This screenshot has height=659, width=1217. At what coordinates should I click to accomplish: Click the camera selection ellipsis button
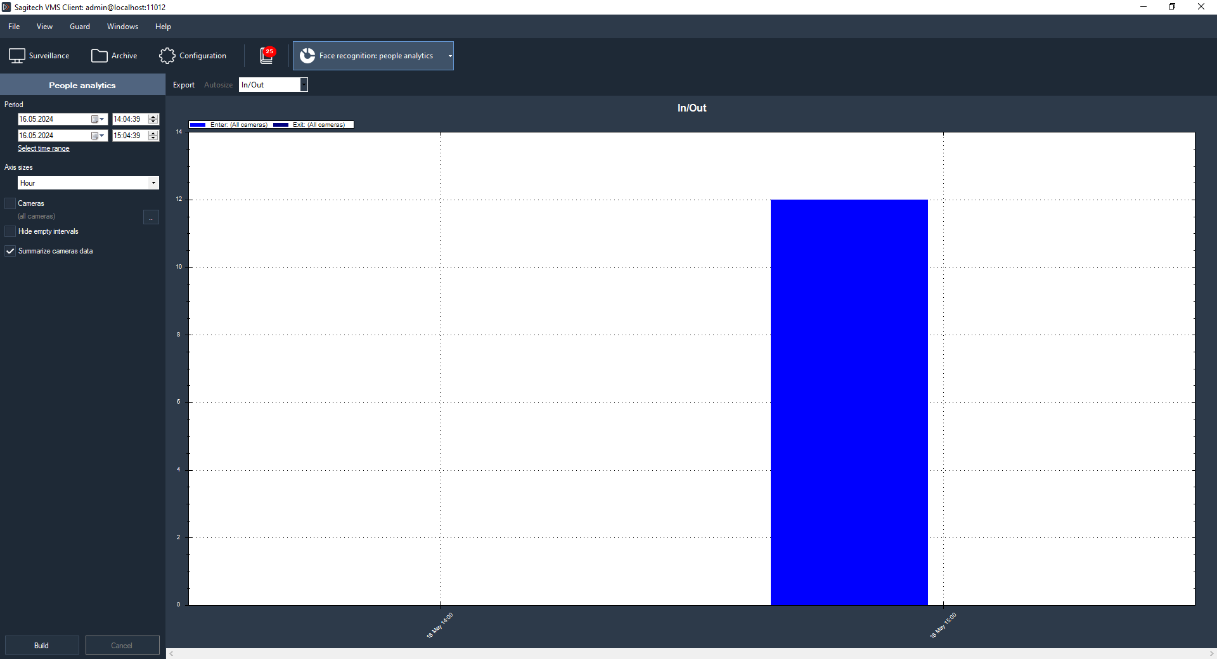150,217
